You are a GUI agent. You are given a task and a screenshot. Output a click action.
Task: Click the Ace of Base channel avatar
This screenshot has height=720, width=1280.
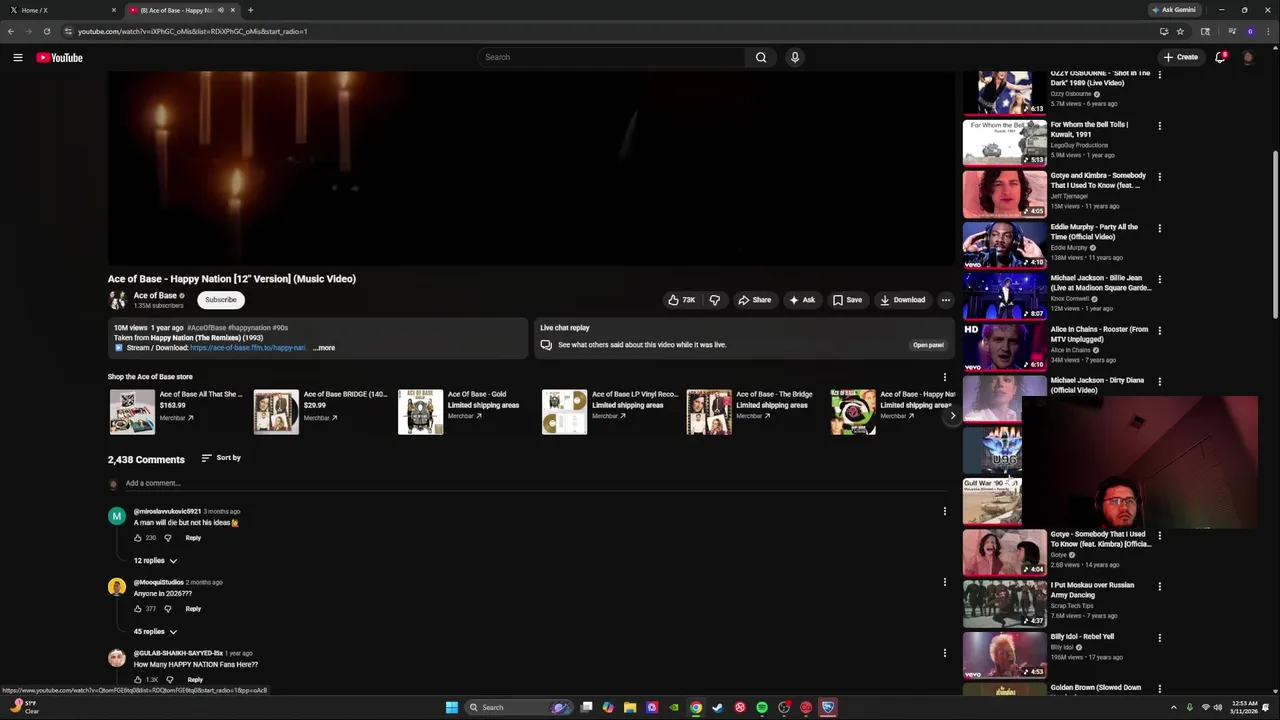coord(118,300)
